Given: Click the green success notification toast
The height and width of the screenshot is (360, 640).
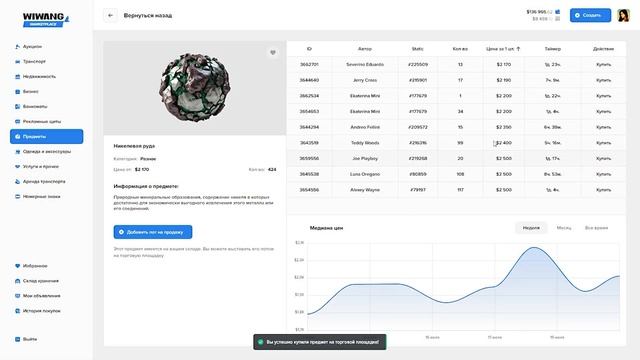Looking at the screenshot, I should click(x=320, y=342).
